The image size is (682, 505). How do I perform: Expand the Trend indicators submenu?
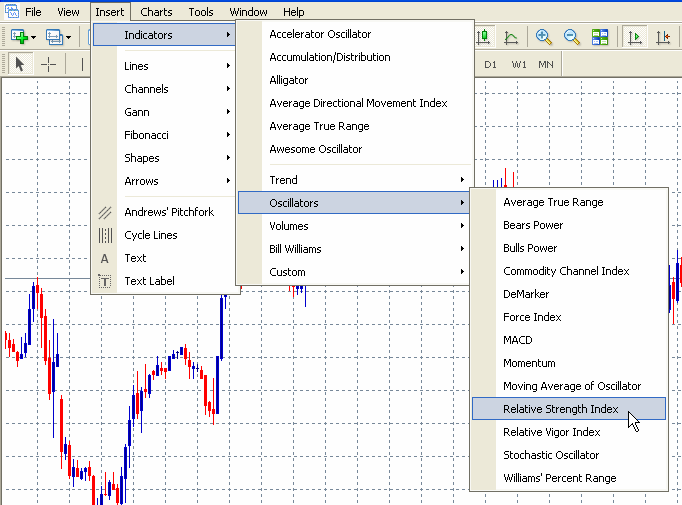pyautogui.click(x=354, y=180)
